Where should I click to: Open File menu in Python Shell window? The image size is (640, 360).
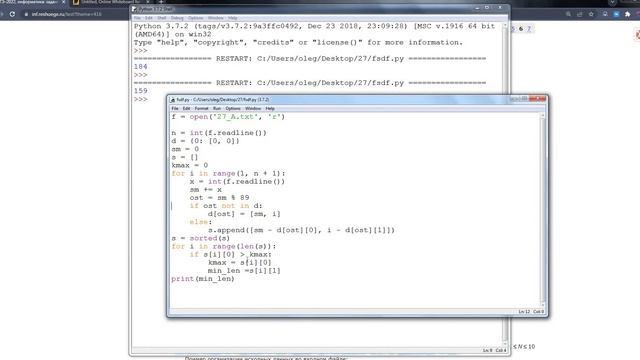(137, 18)
